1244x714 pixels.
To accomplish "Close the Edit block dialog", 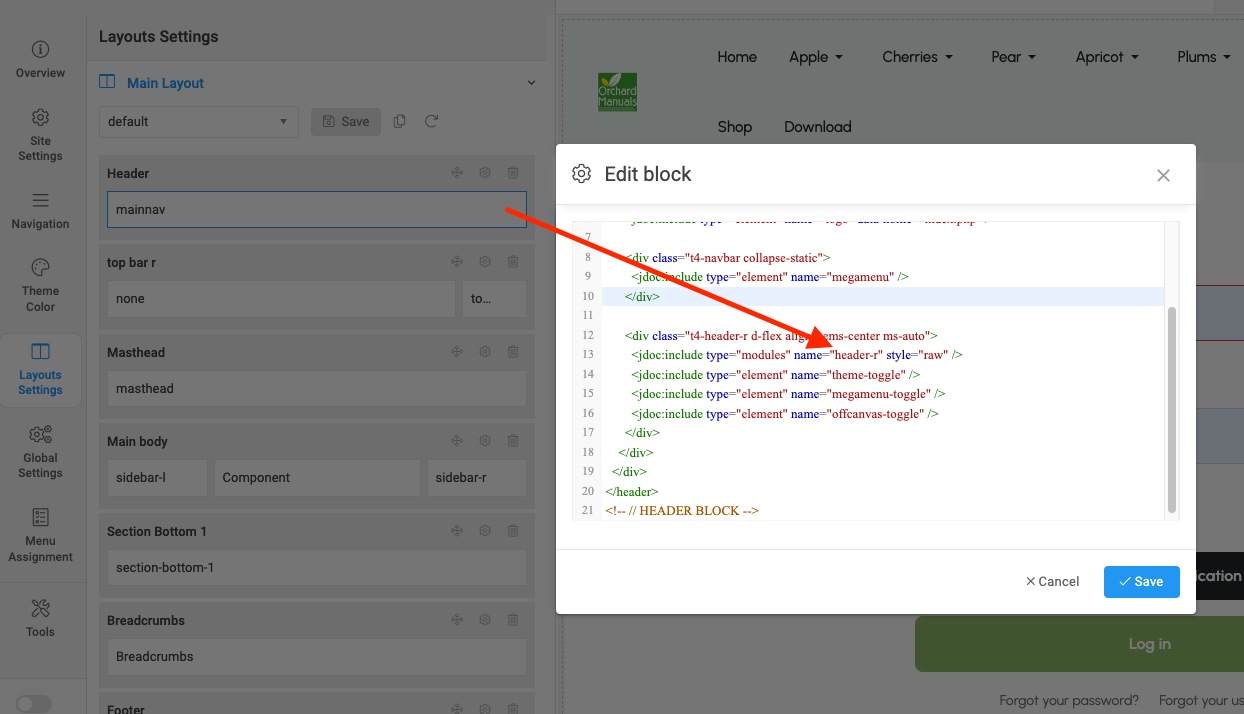I will pos(1163,175).
